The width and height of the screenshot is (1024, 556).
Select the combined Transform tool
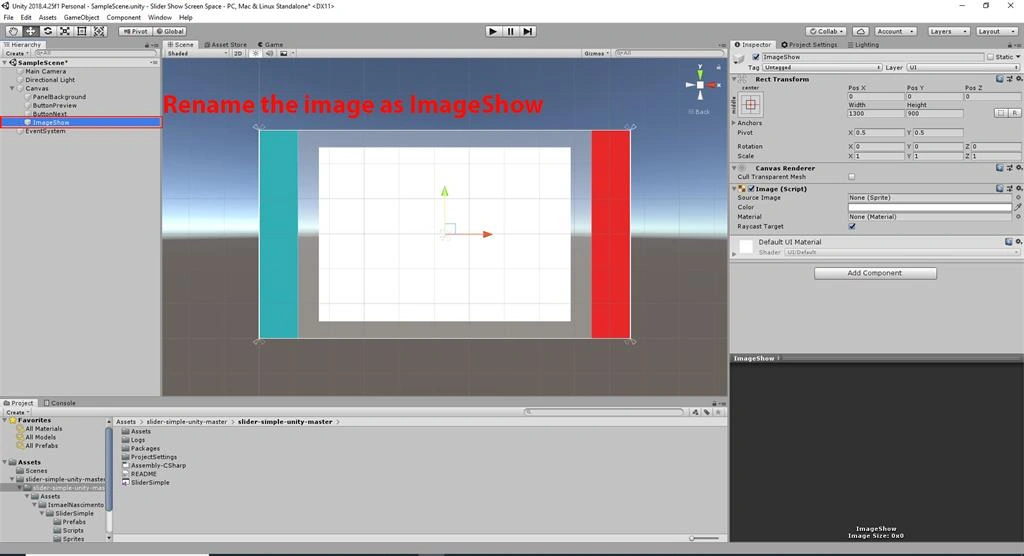[99, 31]
